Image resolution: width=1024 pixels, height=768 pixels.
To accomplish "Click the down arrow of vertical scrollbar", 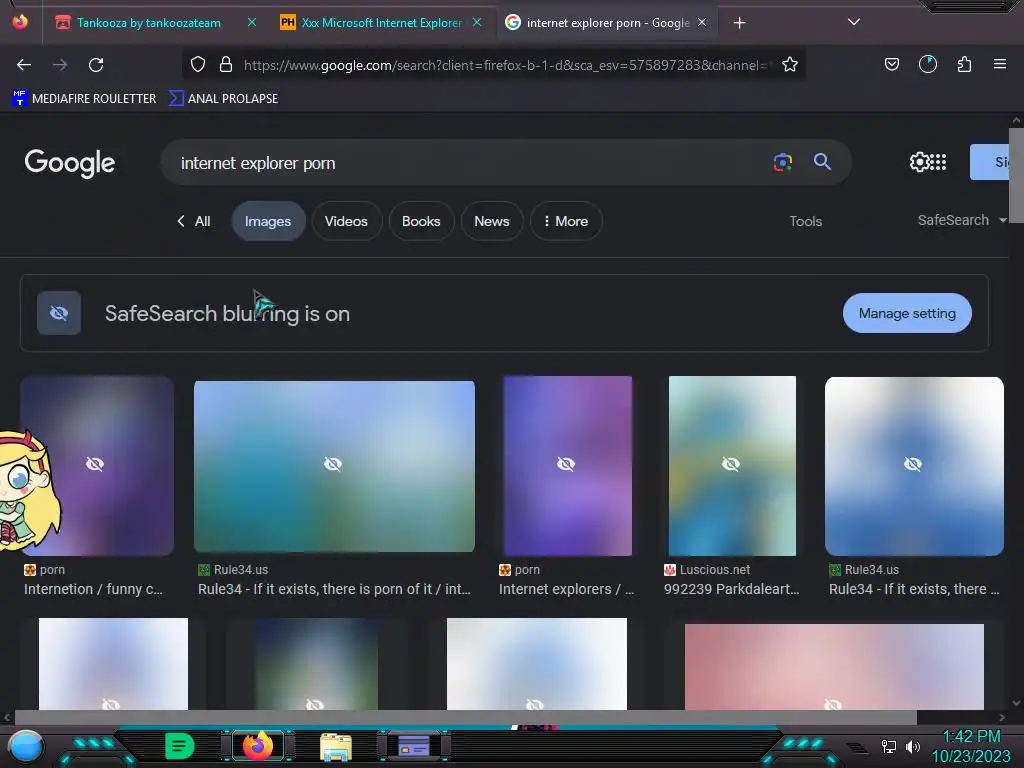I will [x=1016, y=703].
